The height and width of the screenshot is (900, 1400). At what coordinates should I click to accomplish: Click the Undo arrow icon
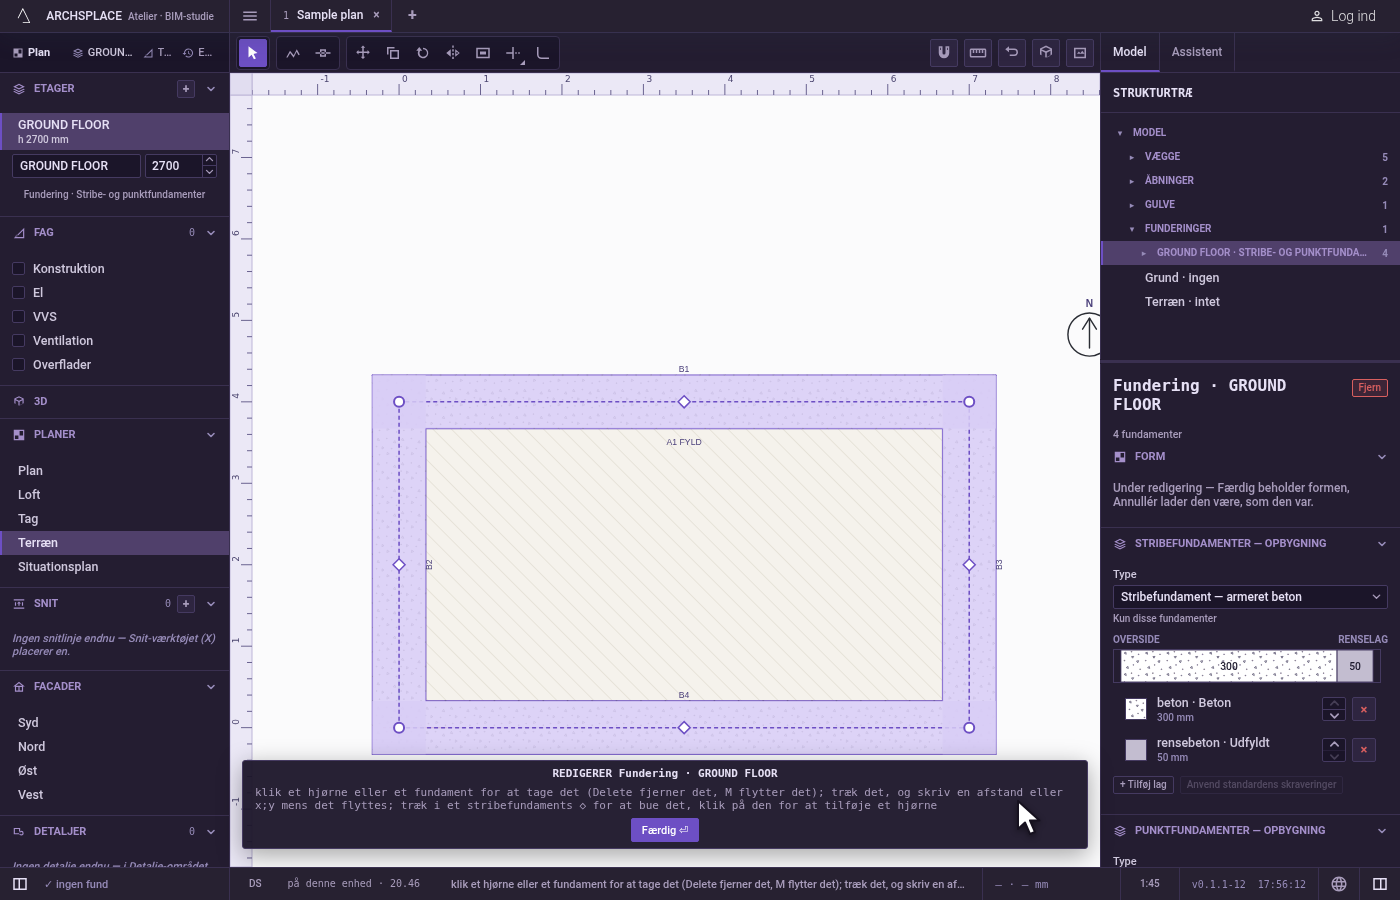point(1012,52)
